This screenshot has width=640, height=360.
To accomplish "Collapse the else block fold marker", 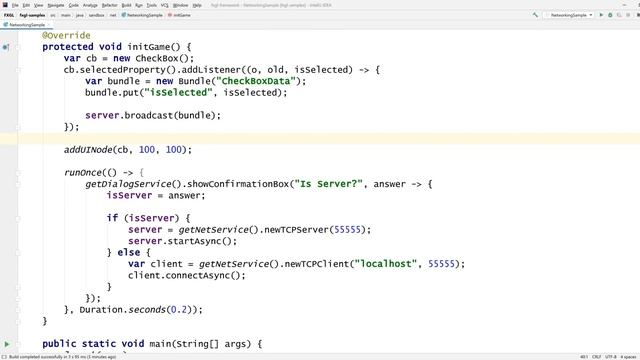I will 18,253.
